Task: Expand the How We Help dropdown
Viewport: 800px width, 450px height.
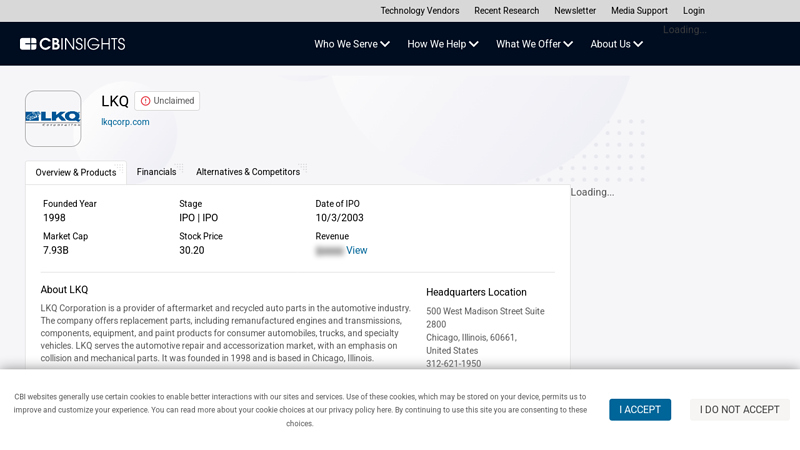Action: (443, 44)
